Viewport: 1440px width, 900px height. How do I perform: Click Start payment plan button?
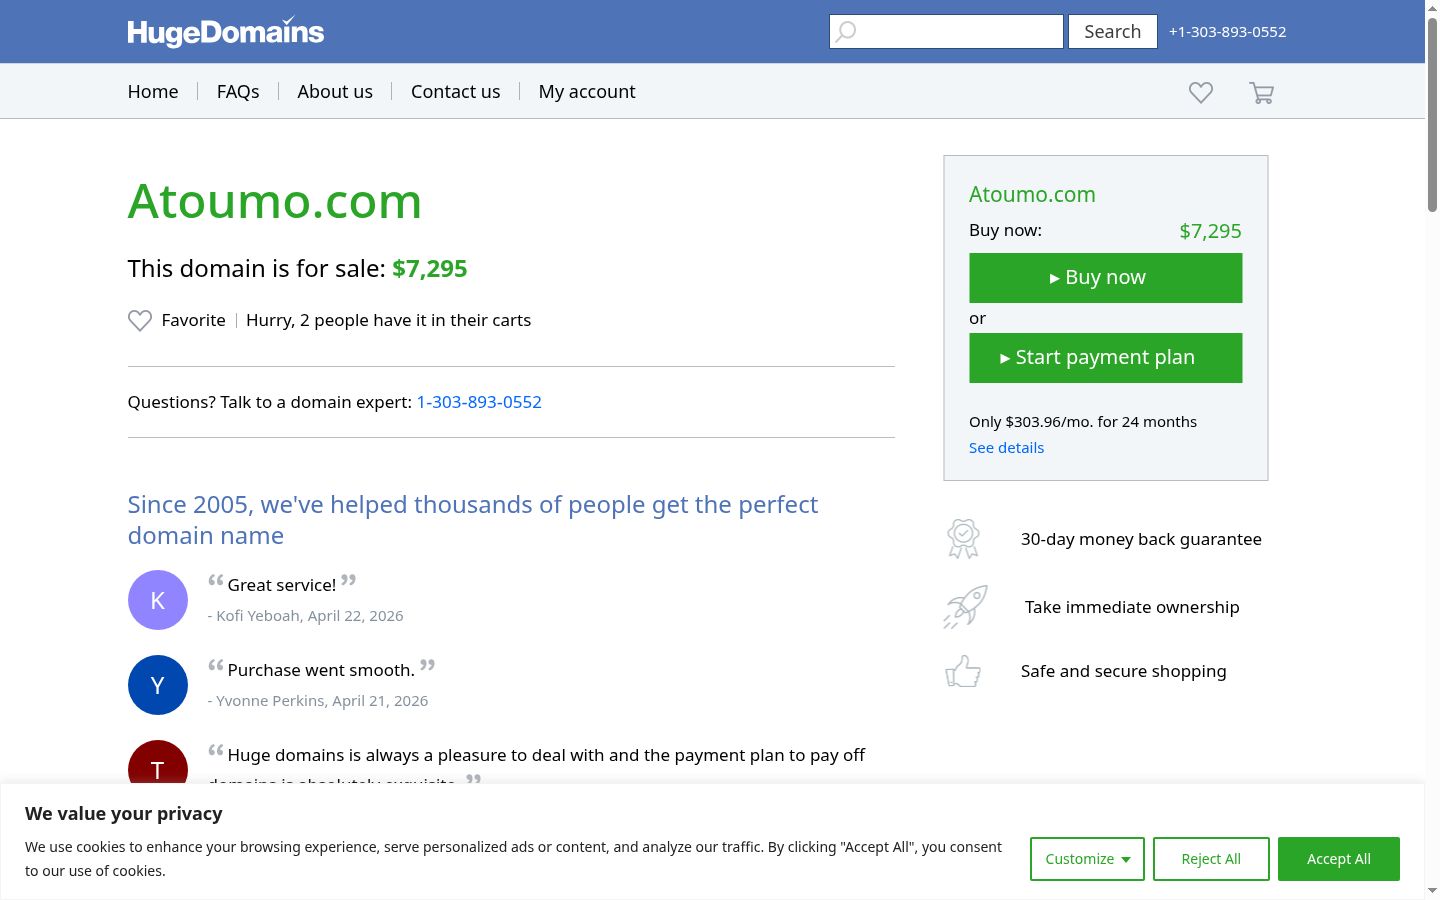(1106, 358)
